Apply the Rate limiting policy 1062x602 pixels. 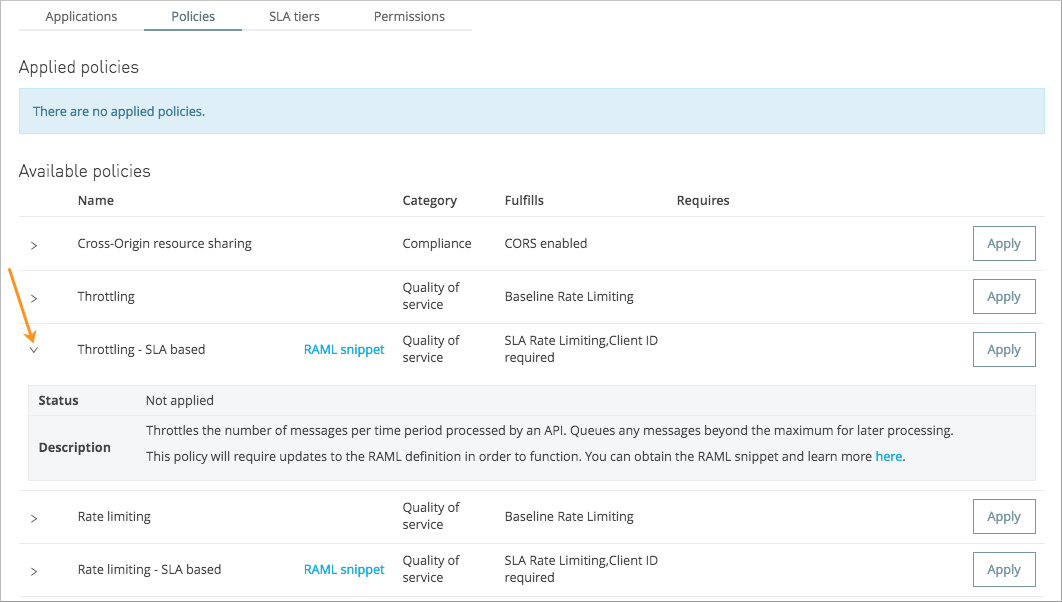tap(1004, 516)
